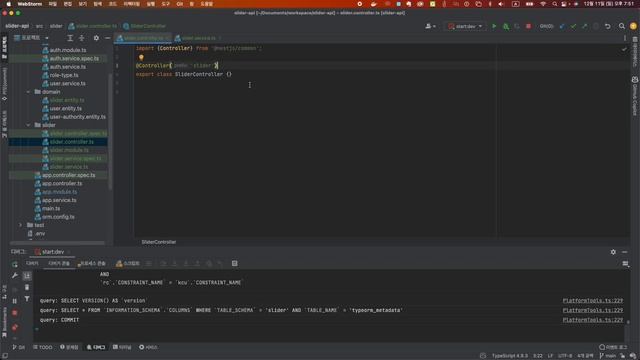
Task: Open the .env file
Action: (x=36, y=233)
